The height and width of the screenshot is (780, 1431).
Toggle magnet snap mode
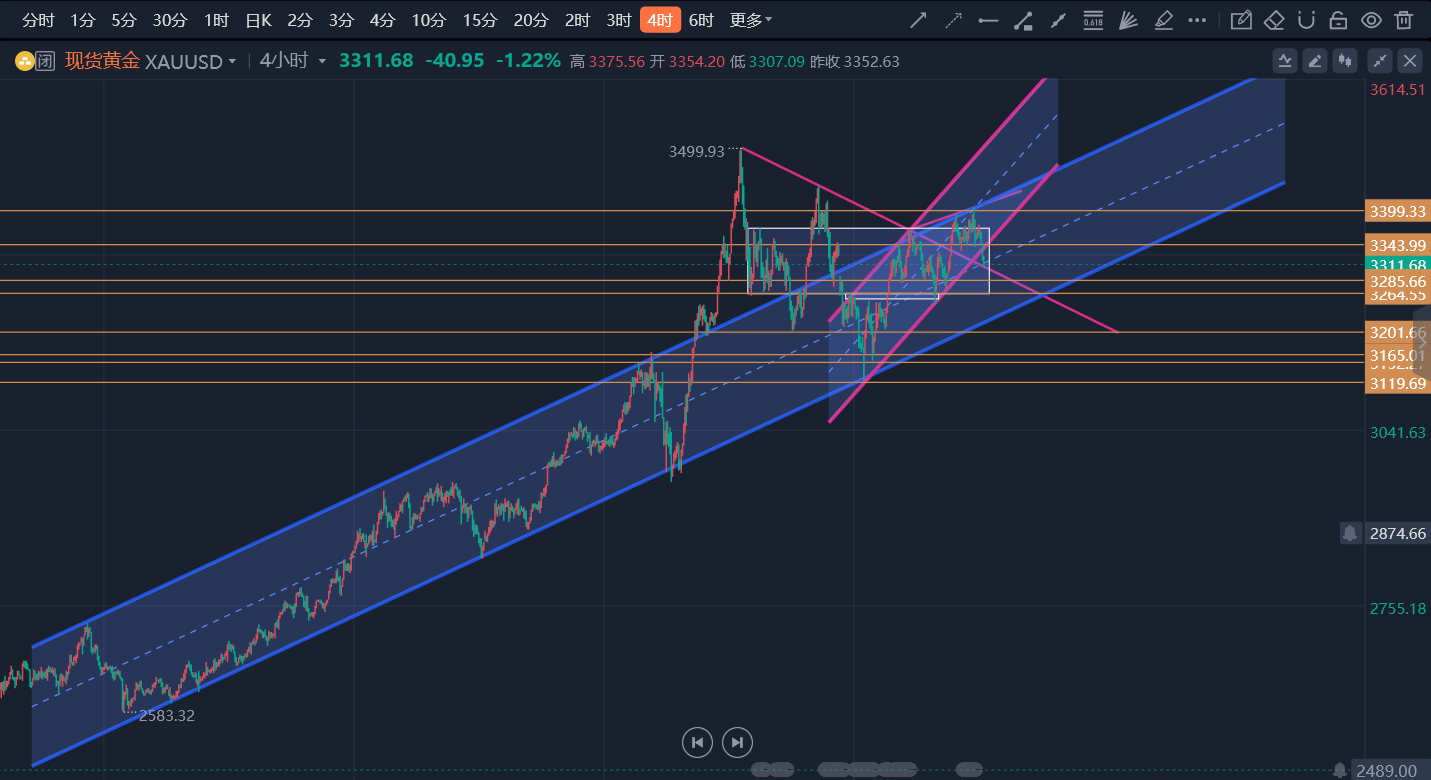point(1306,20)
